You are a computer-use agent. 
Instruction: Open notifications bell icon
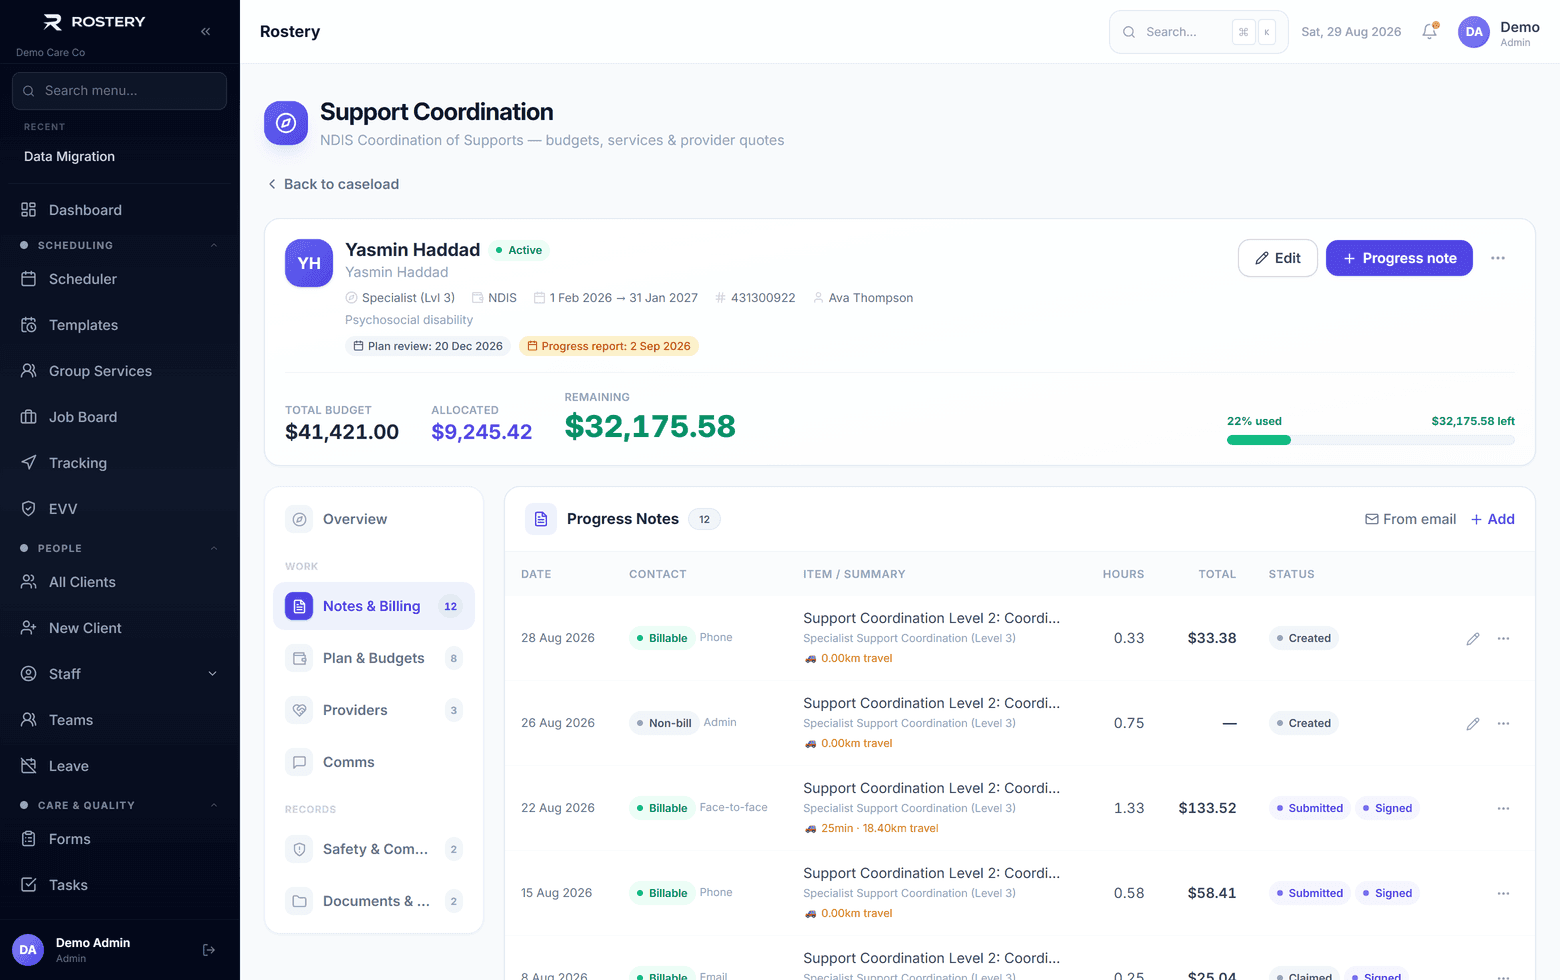click(1430, 31)
